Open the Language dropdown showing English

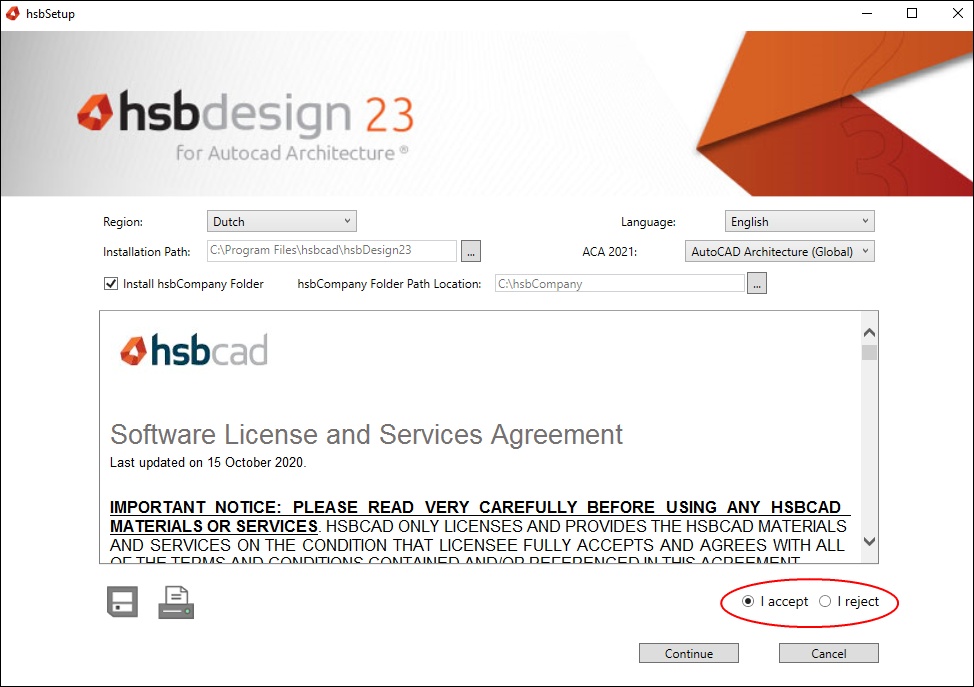pyautogui.click(x=799, y=221)
